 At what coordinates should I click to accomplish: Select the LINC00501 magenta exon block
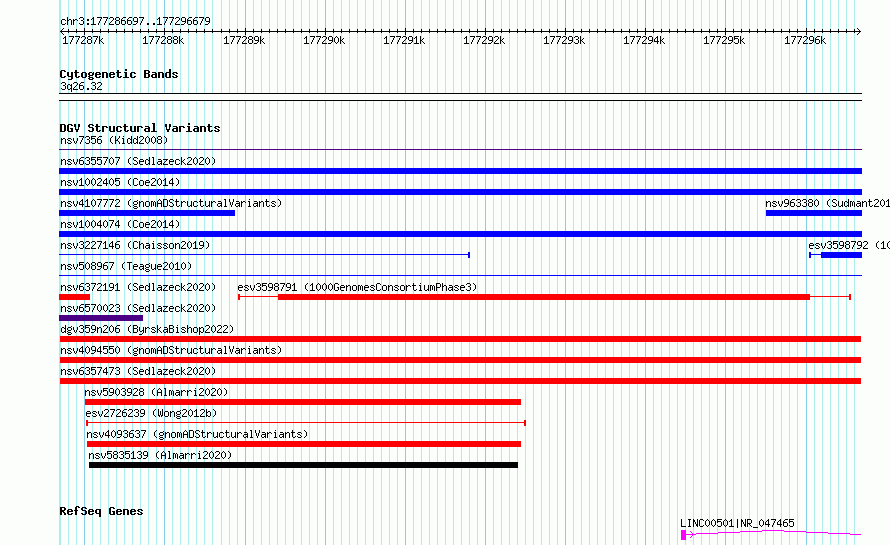[683, 535]
